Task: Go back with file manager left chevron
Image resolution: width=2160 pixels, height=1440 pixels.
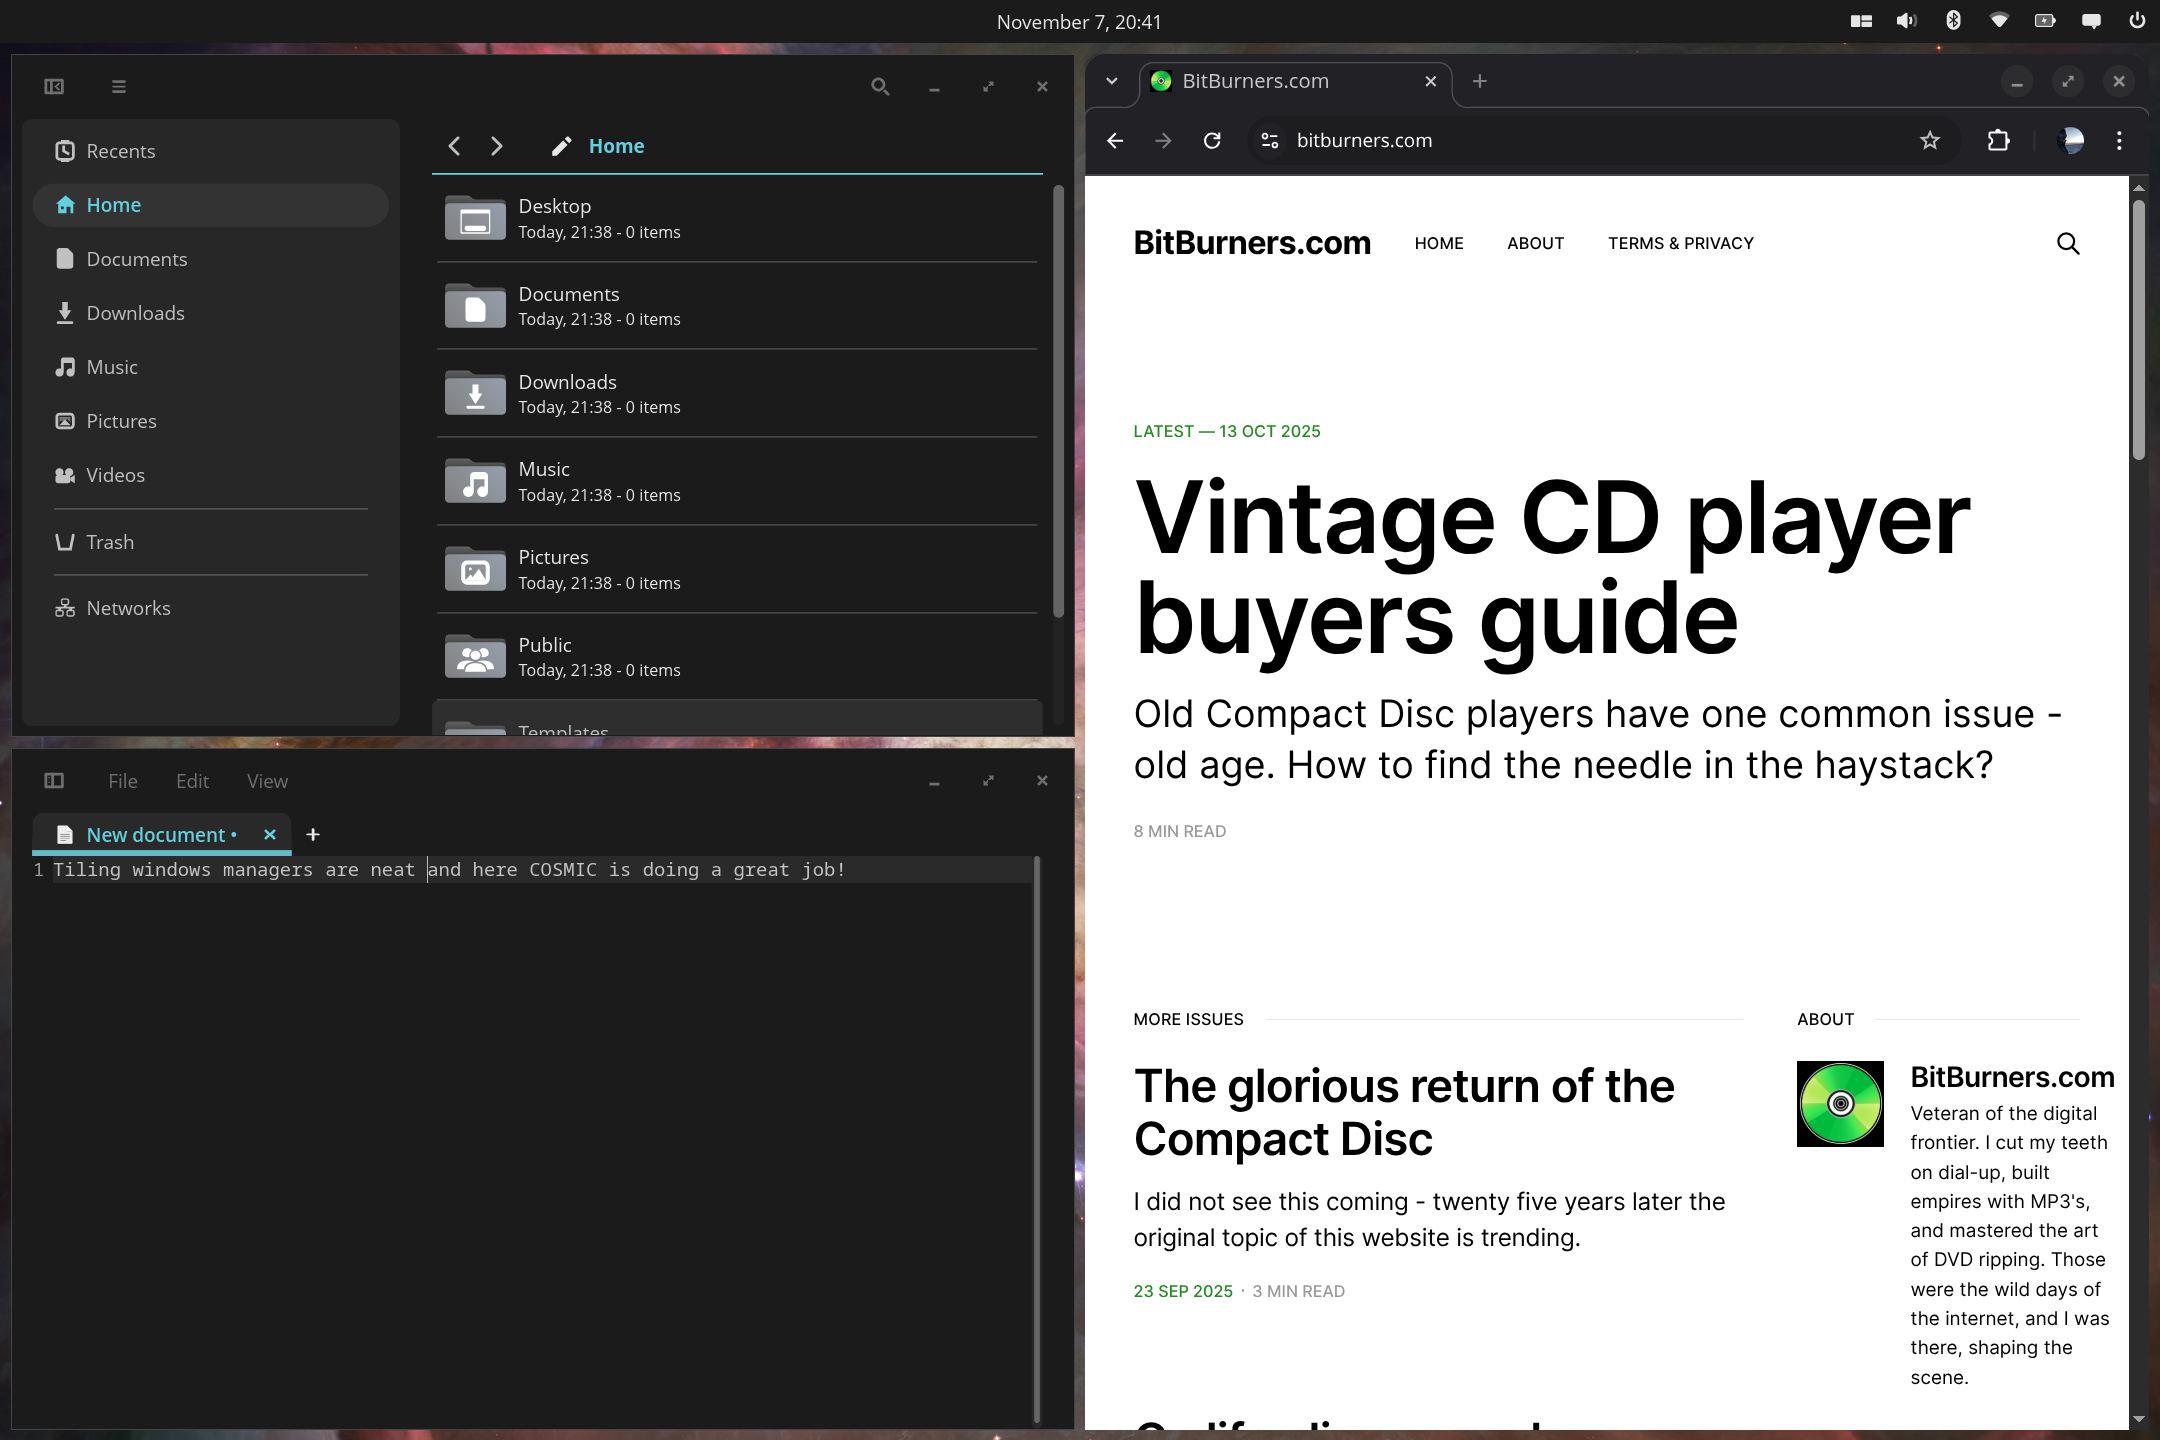Action: [x=454, y=146]
